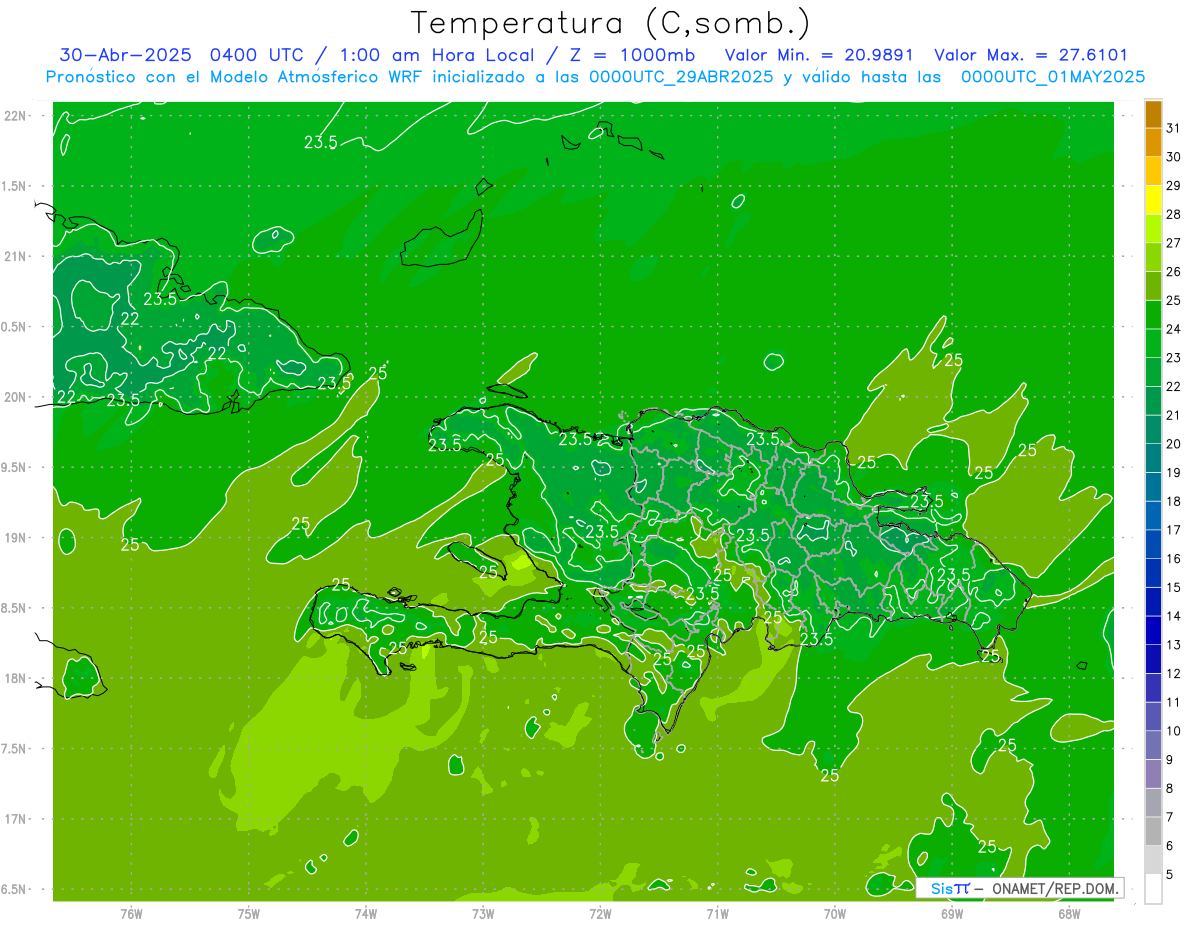Click the gray legend band between 6 and 7
The height and width of the screenshot is (927, 1200).
1153,831
